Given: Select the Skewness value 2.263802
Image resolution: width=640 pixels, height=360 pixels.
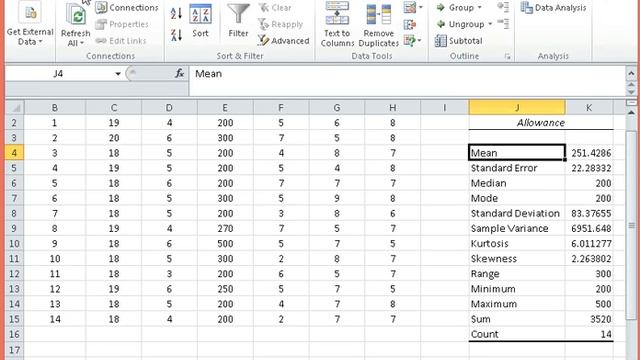Looking at the screenshot, I should pos(589,259).
